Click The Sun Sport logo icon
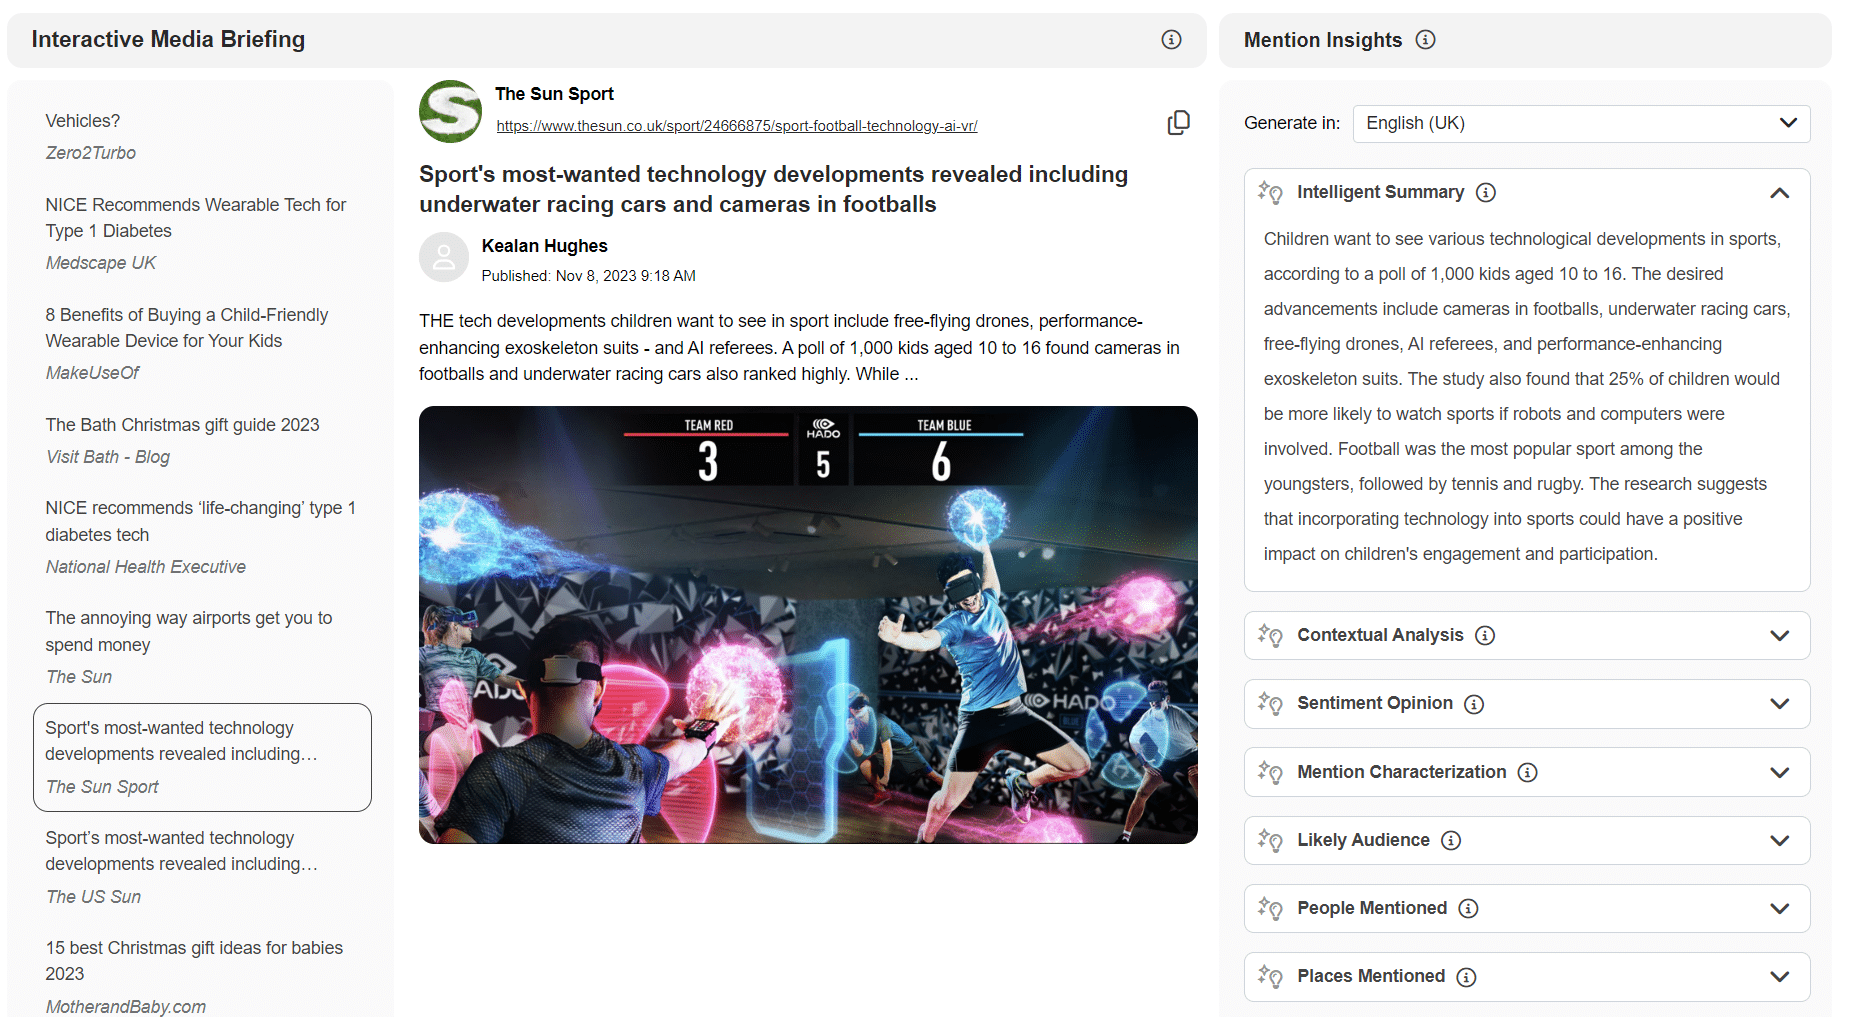 point(450,111)
